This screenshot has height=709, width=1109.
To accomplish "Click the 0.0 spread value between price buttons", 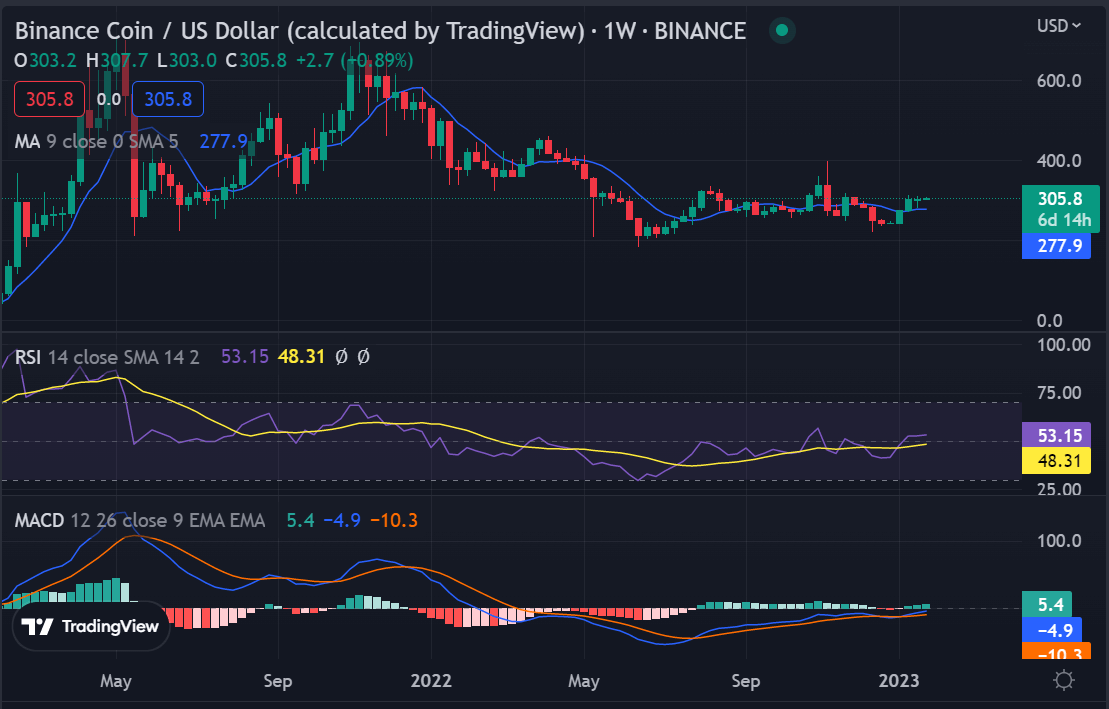I will click(x=108, y=99).
